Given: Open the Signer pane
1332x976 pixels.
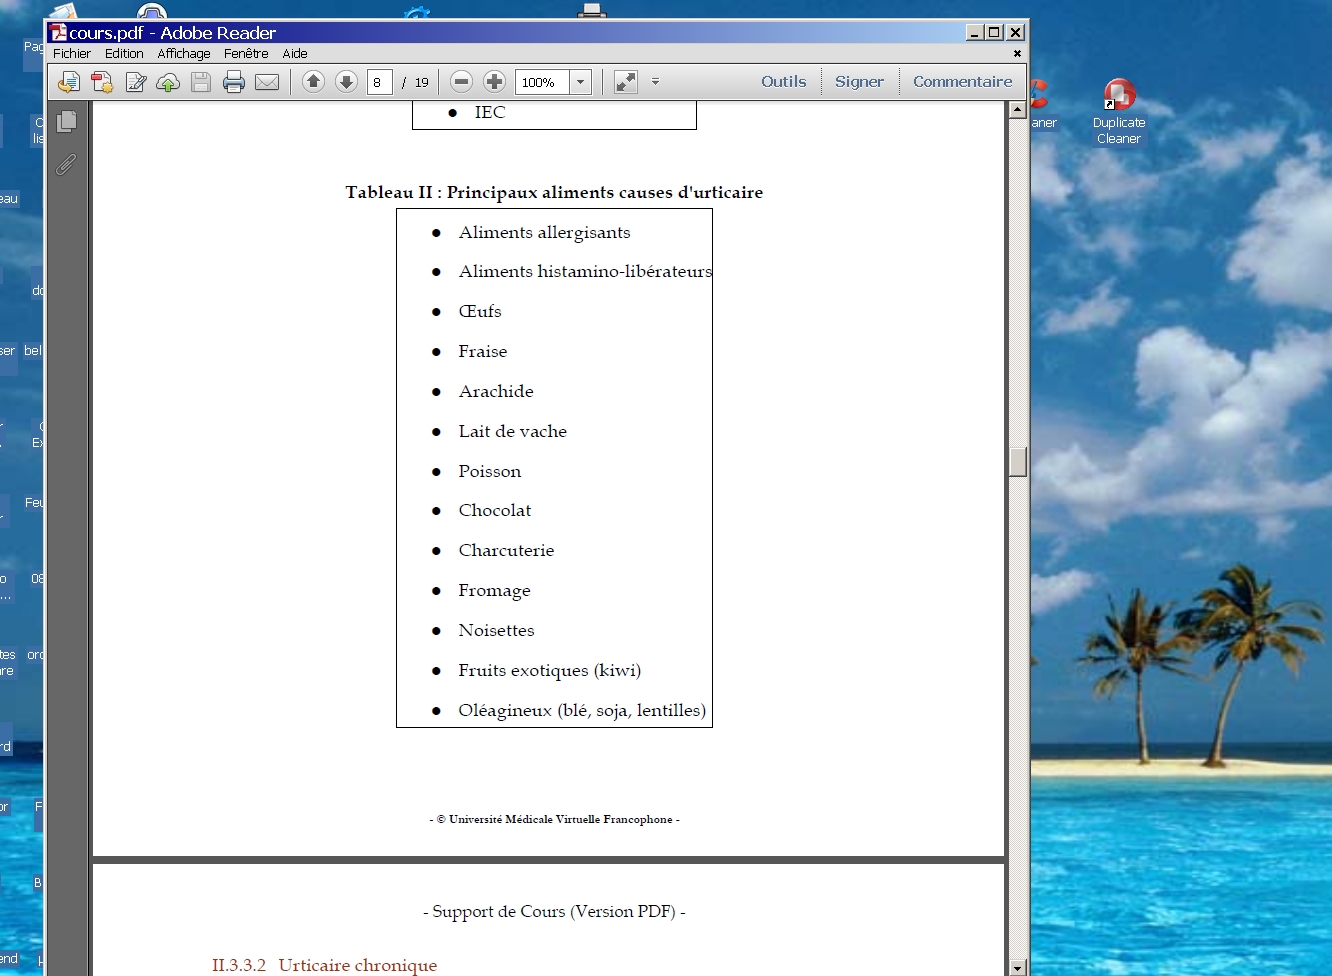Looking at the screenshot, I should (860, 82).
